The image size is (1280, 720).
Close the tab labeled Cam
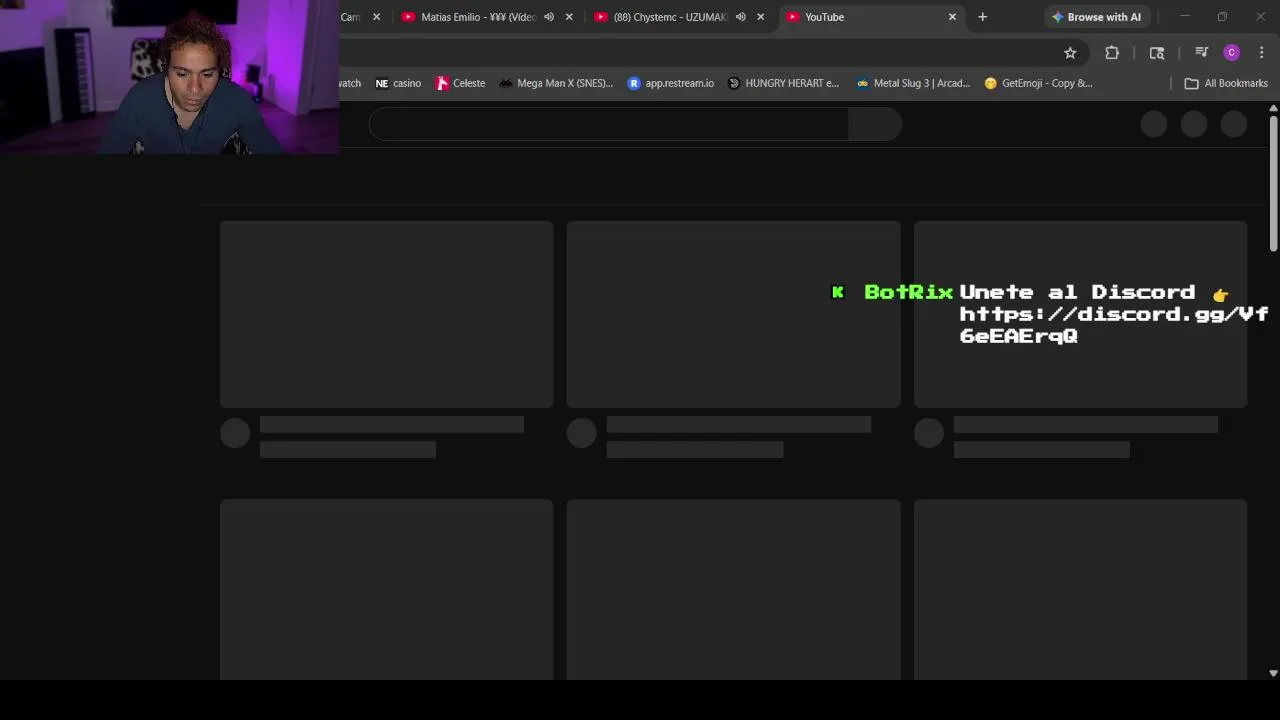(x=376, y=17)
